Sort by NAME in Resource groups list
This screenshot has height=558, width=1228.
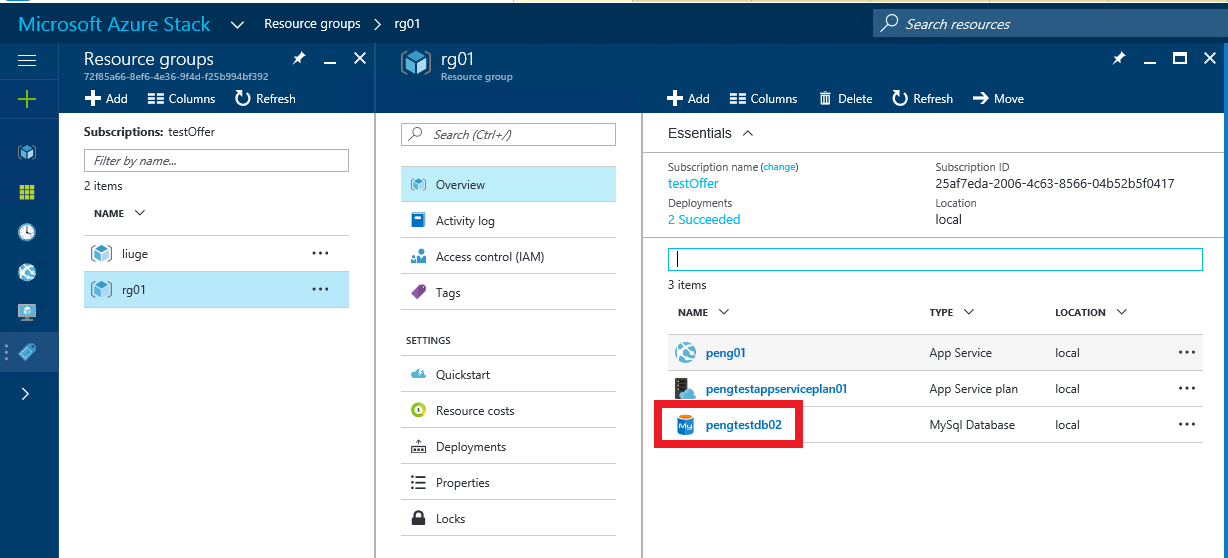(119, 213)
